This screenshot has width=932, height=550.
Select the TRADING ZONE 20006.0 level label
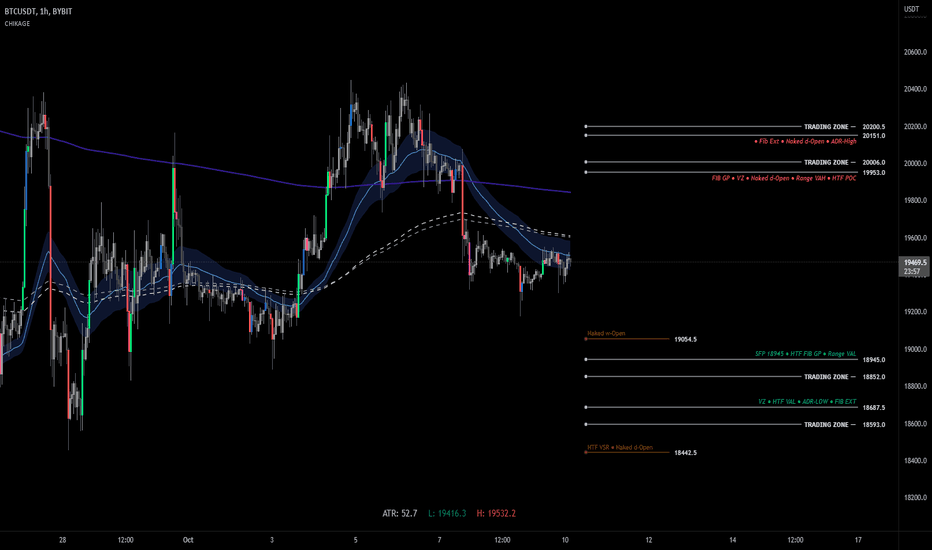point(830,162)
